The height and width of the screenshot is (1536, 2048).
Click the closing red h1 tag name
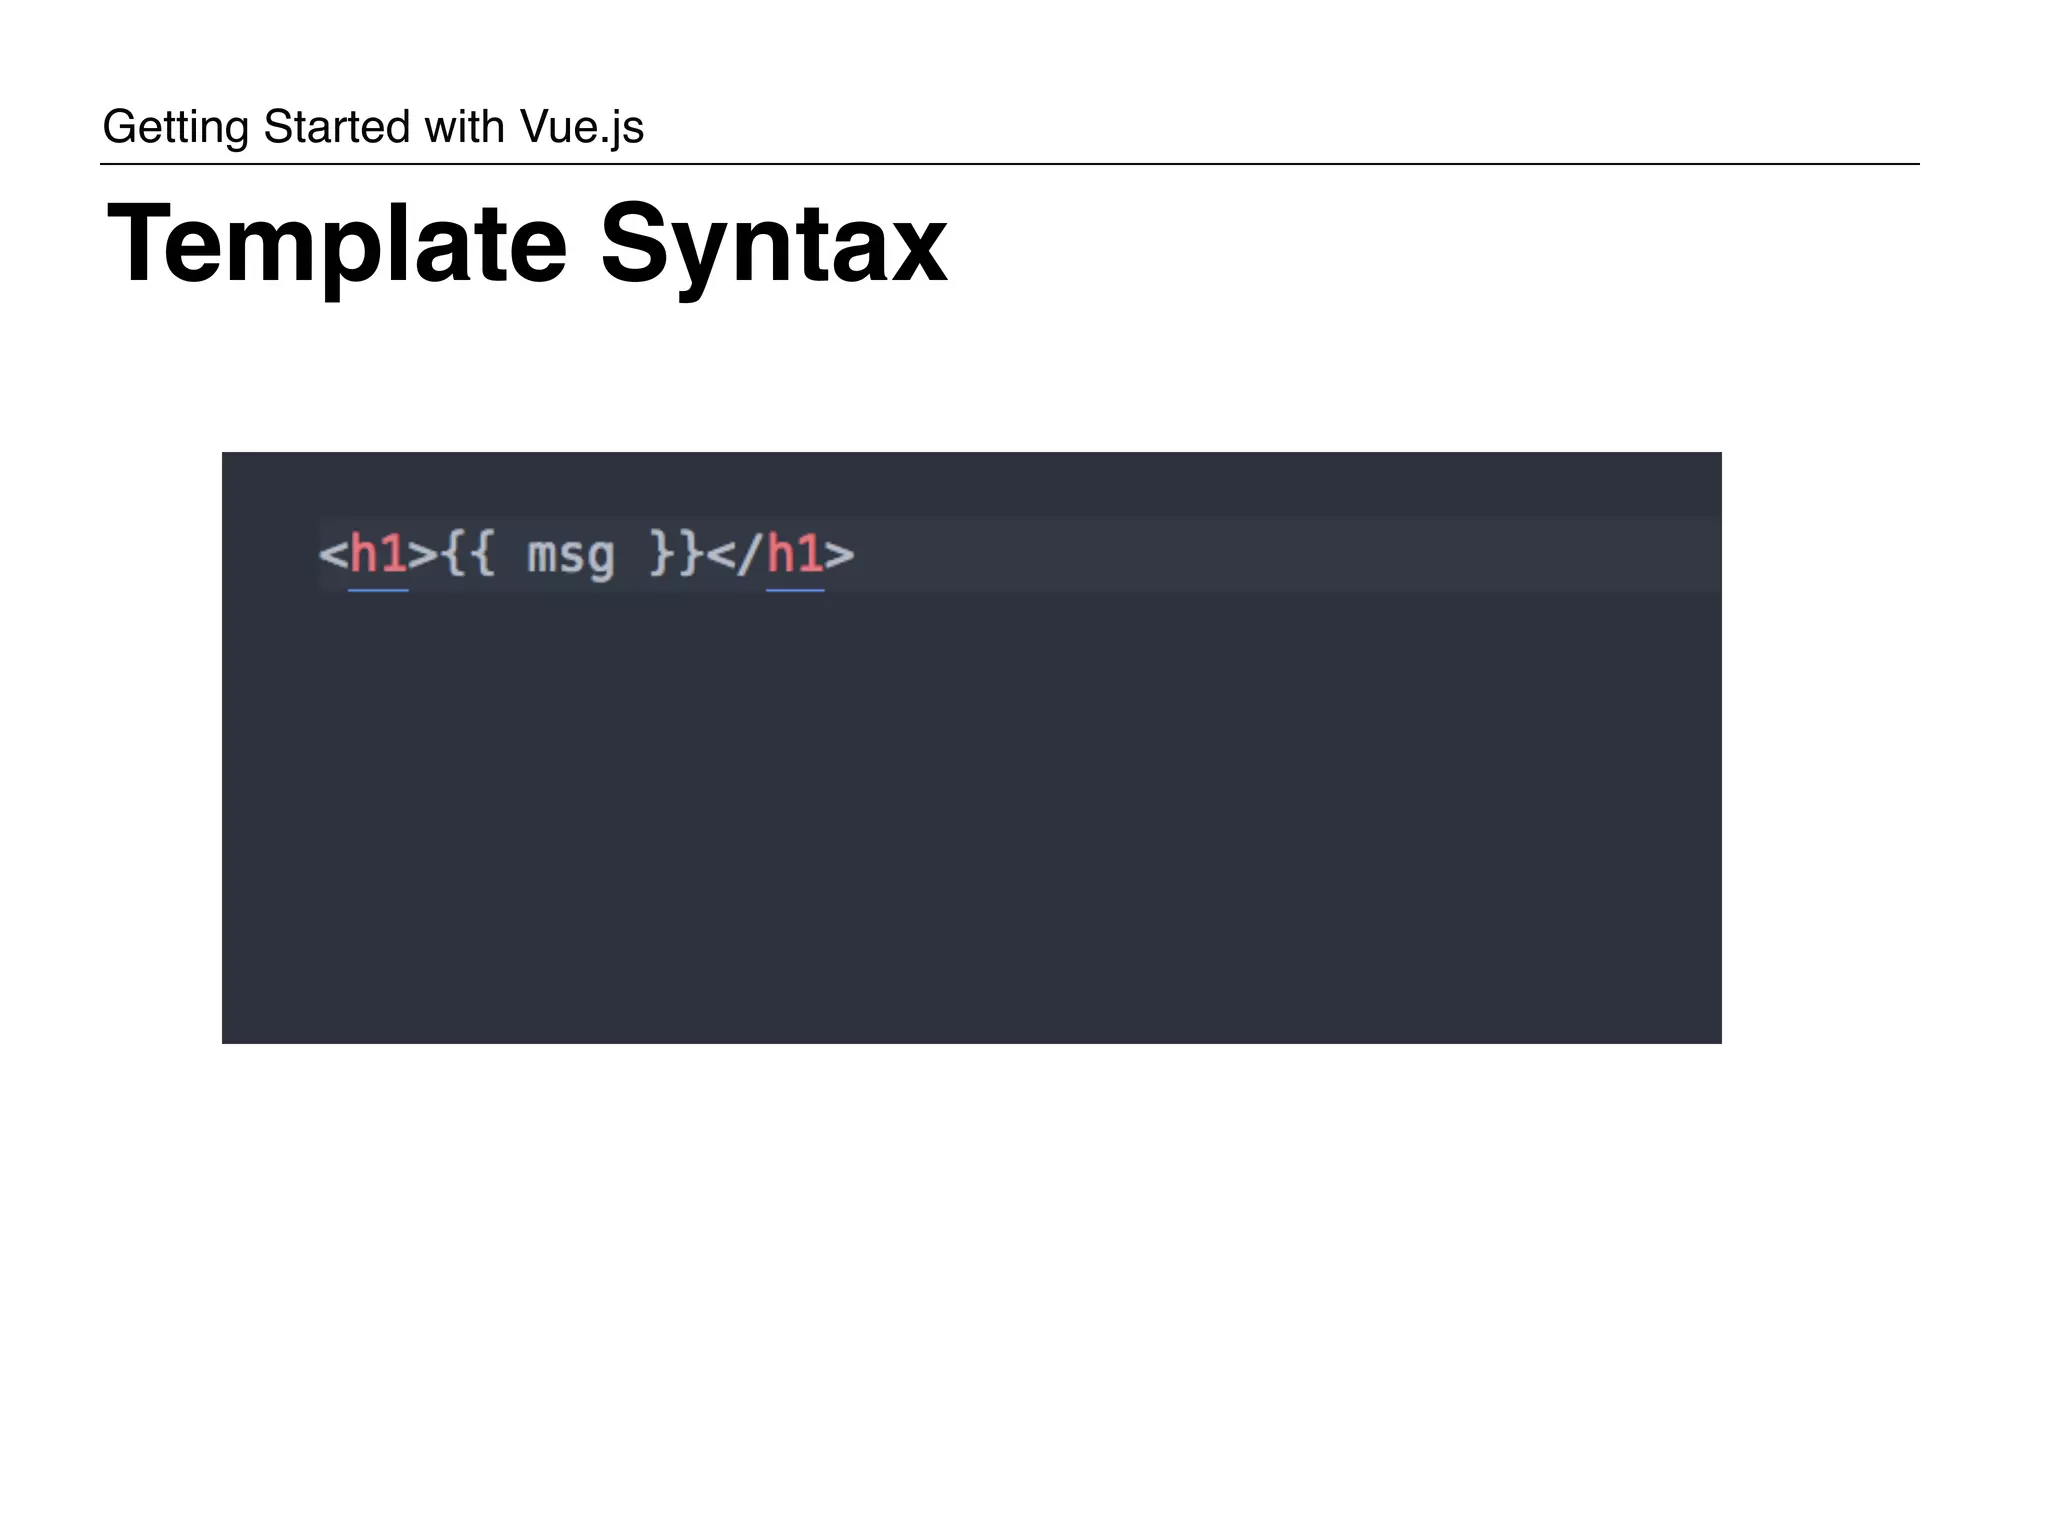795,554
